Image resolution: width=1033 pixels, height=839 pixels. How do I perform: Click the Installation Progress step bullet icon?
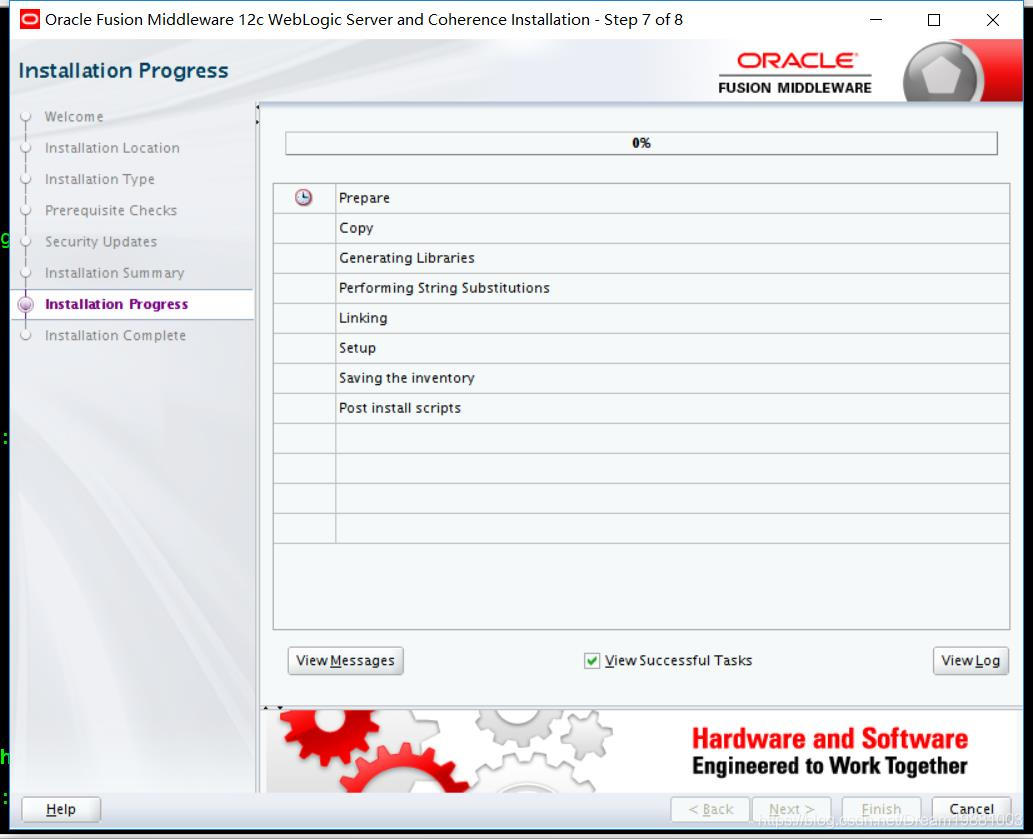(x=26, y=304)
